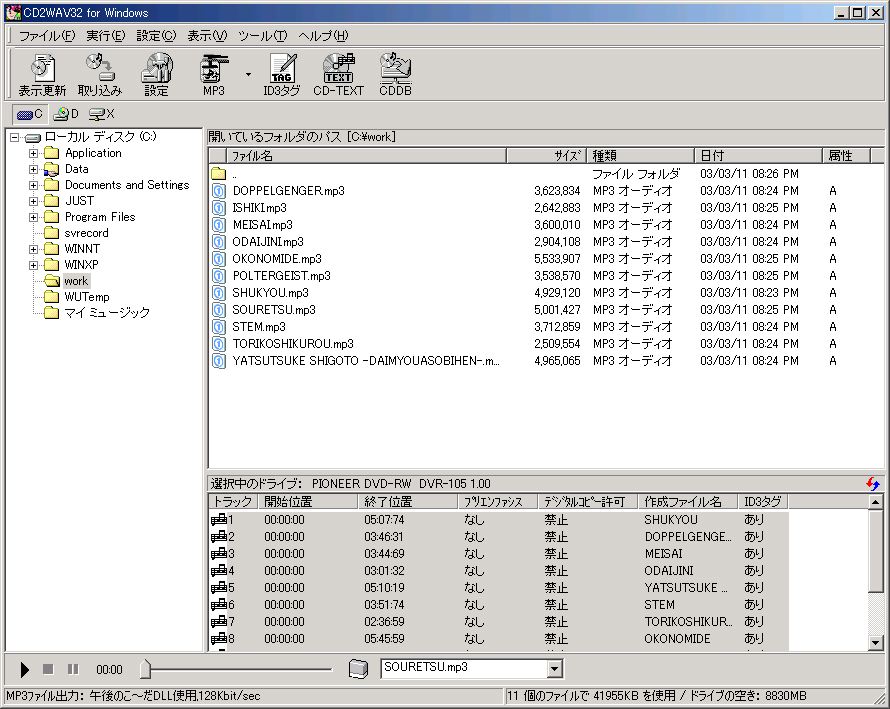Viewport: 890px width, 709px height.
Task: Click the ODAIJINI.mp3 file icon
Action: [219, 242]
